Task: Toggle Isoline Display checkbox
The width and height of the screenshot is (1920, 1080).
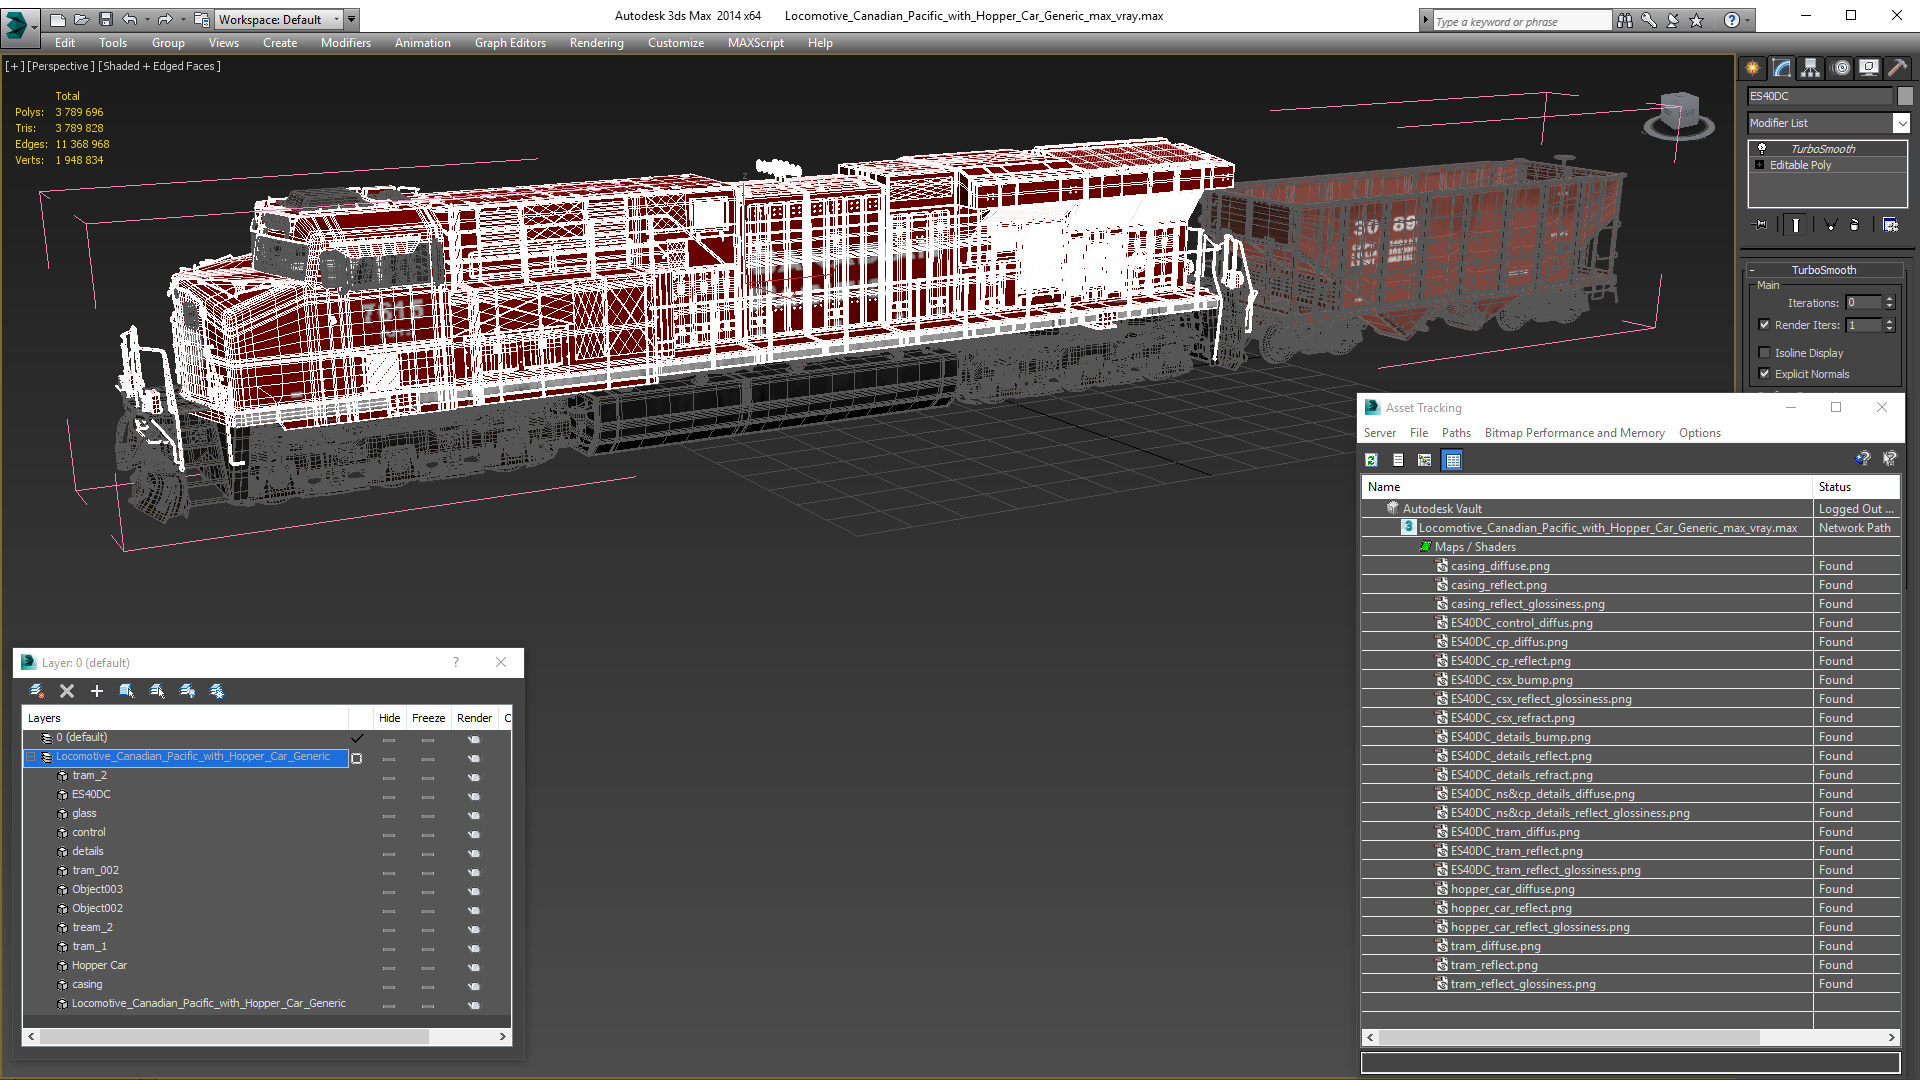Action: [1764, 353]
